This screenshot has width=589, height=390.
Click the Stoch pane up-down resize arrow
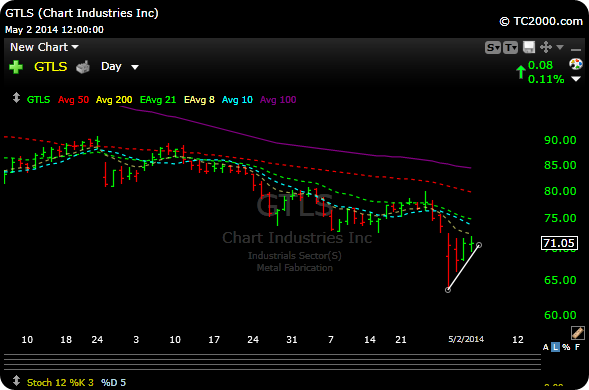coord(16,381)
